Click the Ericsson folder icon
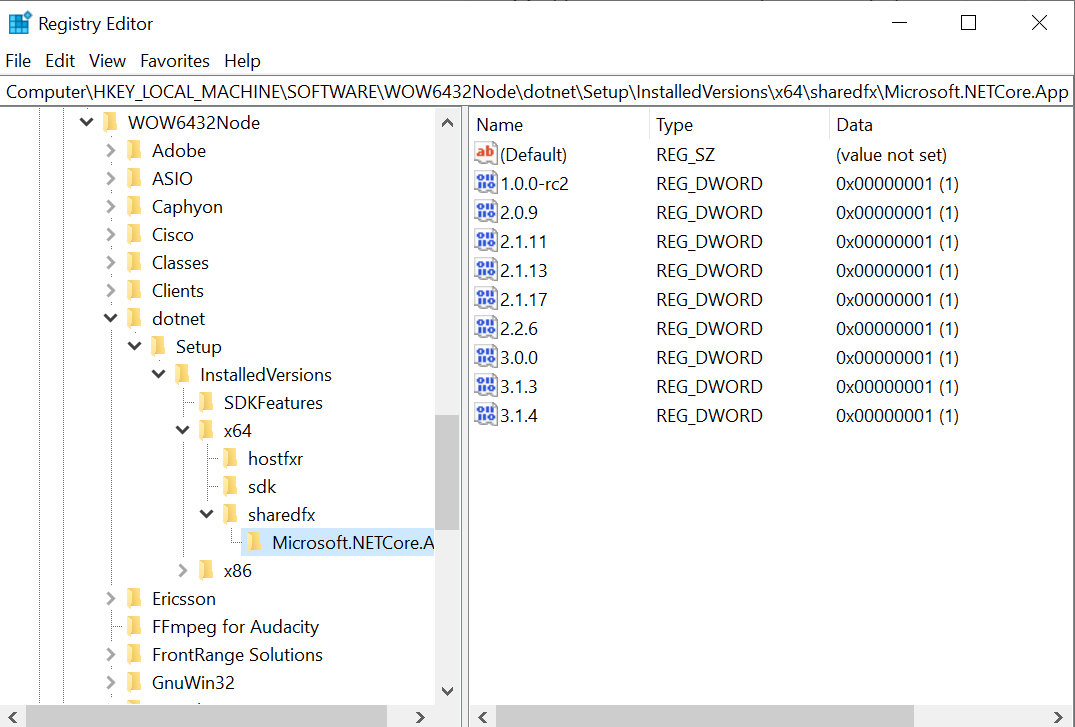Viewport: 1075px width, 727px height. pos(134,599)
